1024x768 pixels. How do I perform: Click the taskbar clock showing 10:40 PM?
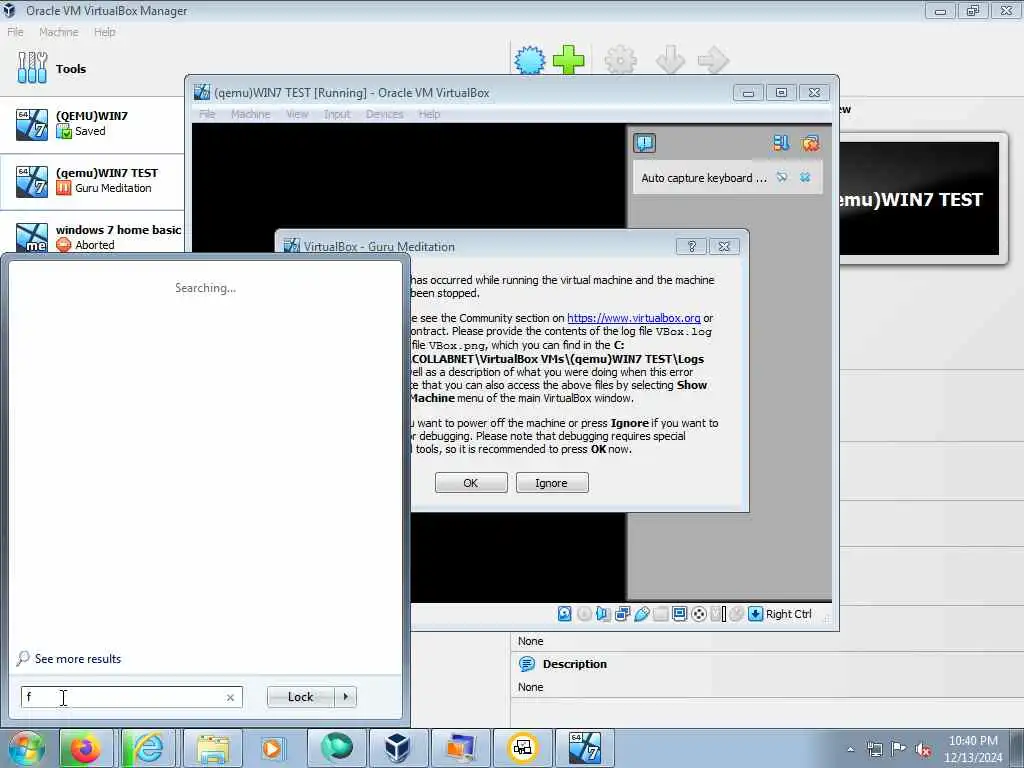coord(973,748)
